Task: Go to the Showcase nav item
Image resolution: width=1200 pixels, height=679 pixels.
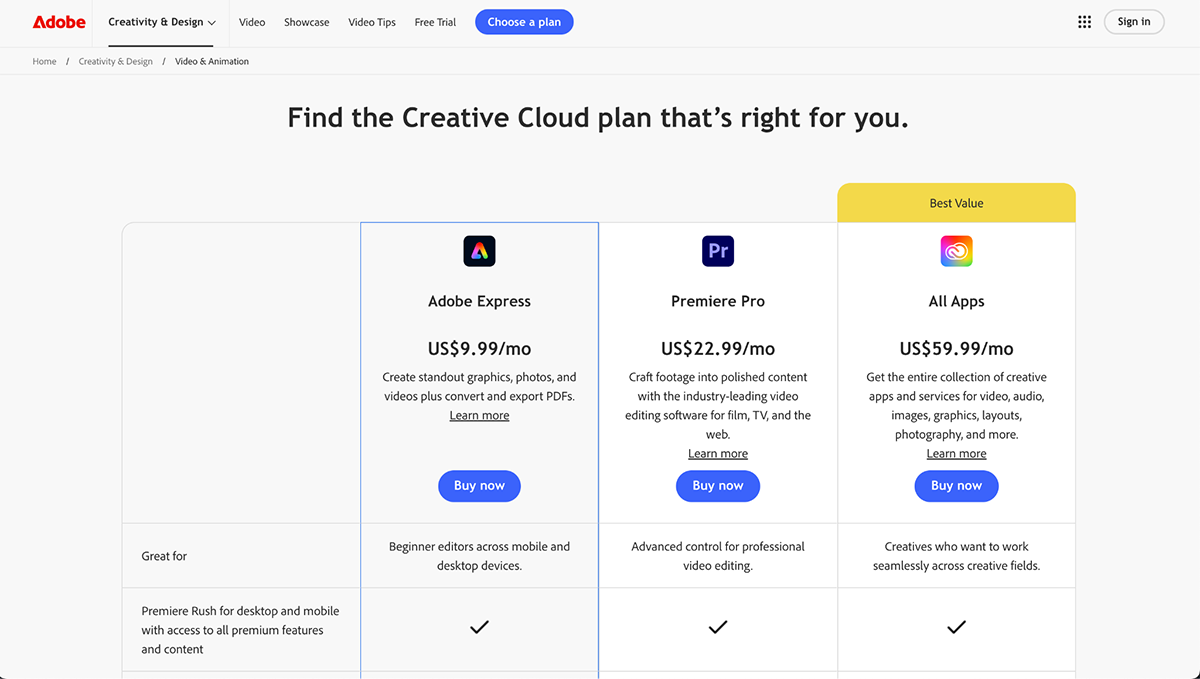Action: (x=306, y=22)
